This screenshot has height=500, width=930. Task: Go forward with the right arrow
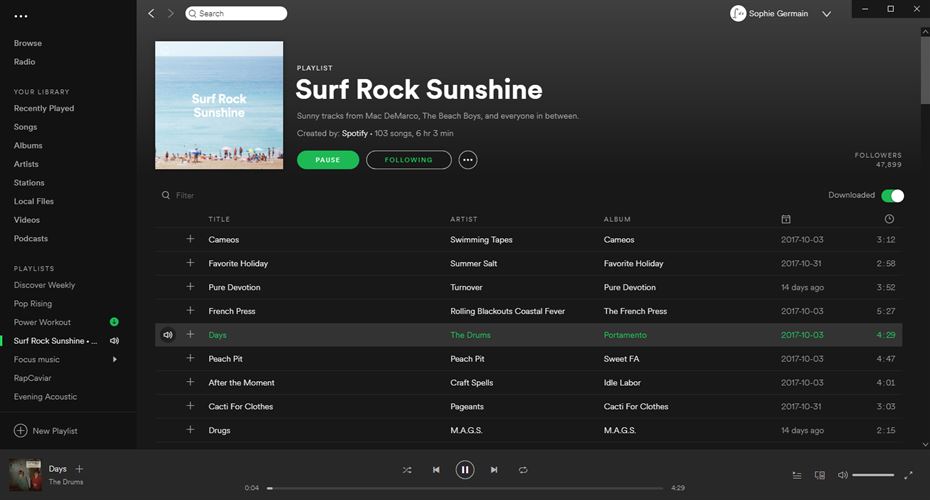171,13
